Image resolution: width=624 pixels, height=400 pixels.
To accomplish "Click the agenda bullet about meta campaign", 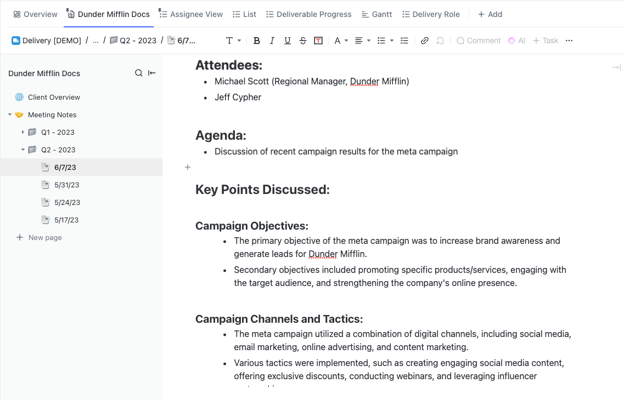I will point(336,152).
